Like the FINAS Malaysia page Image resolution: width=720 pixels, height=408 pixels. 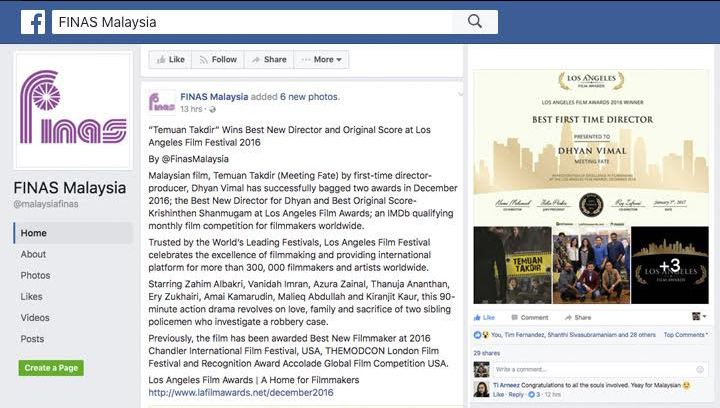(170, 60)
